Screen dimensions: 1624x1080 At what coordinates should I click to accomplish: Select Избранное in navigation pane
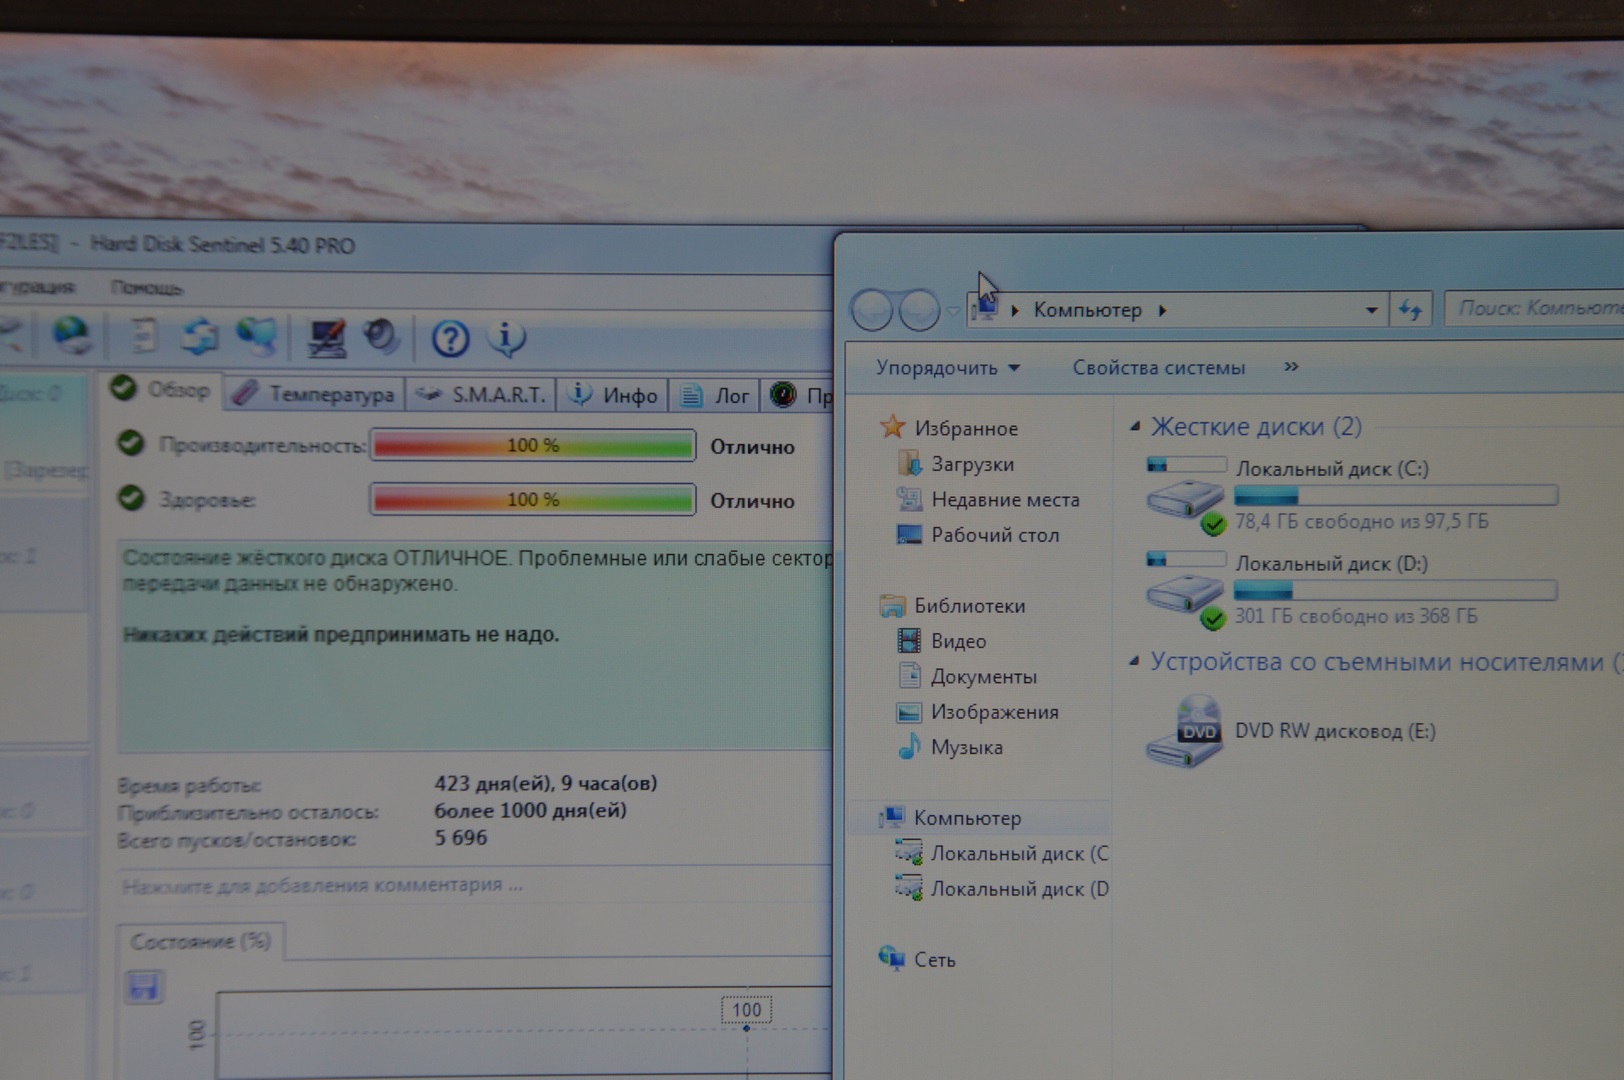965,428
